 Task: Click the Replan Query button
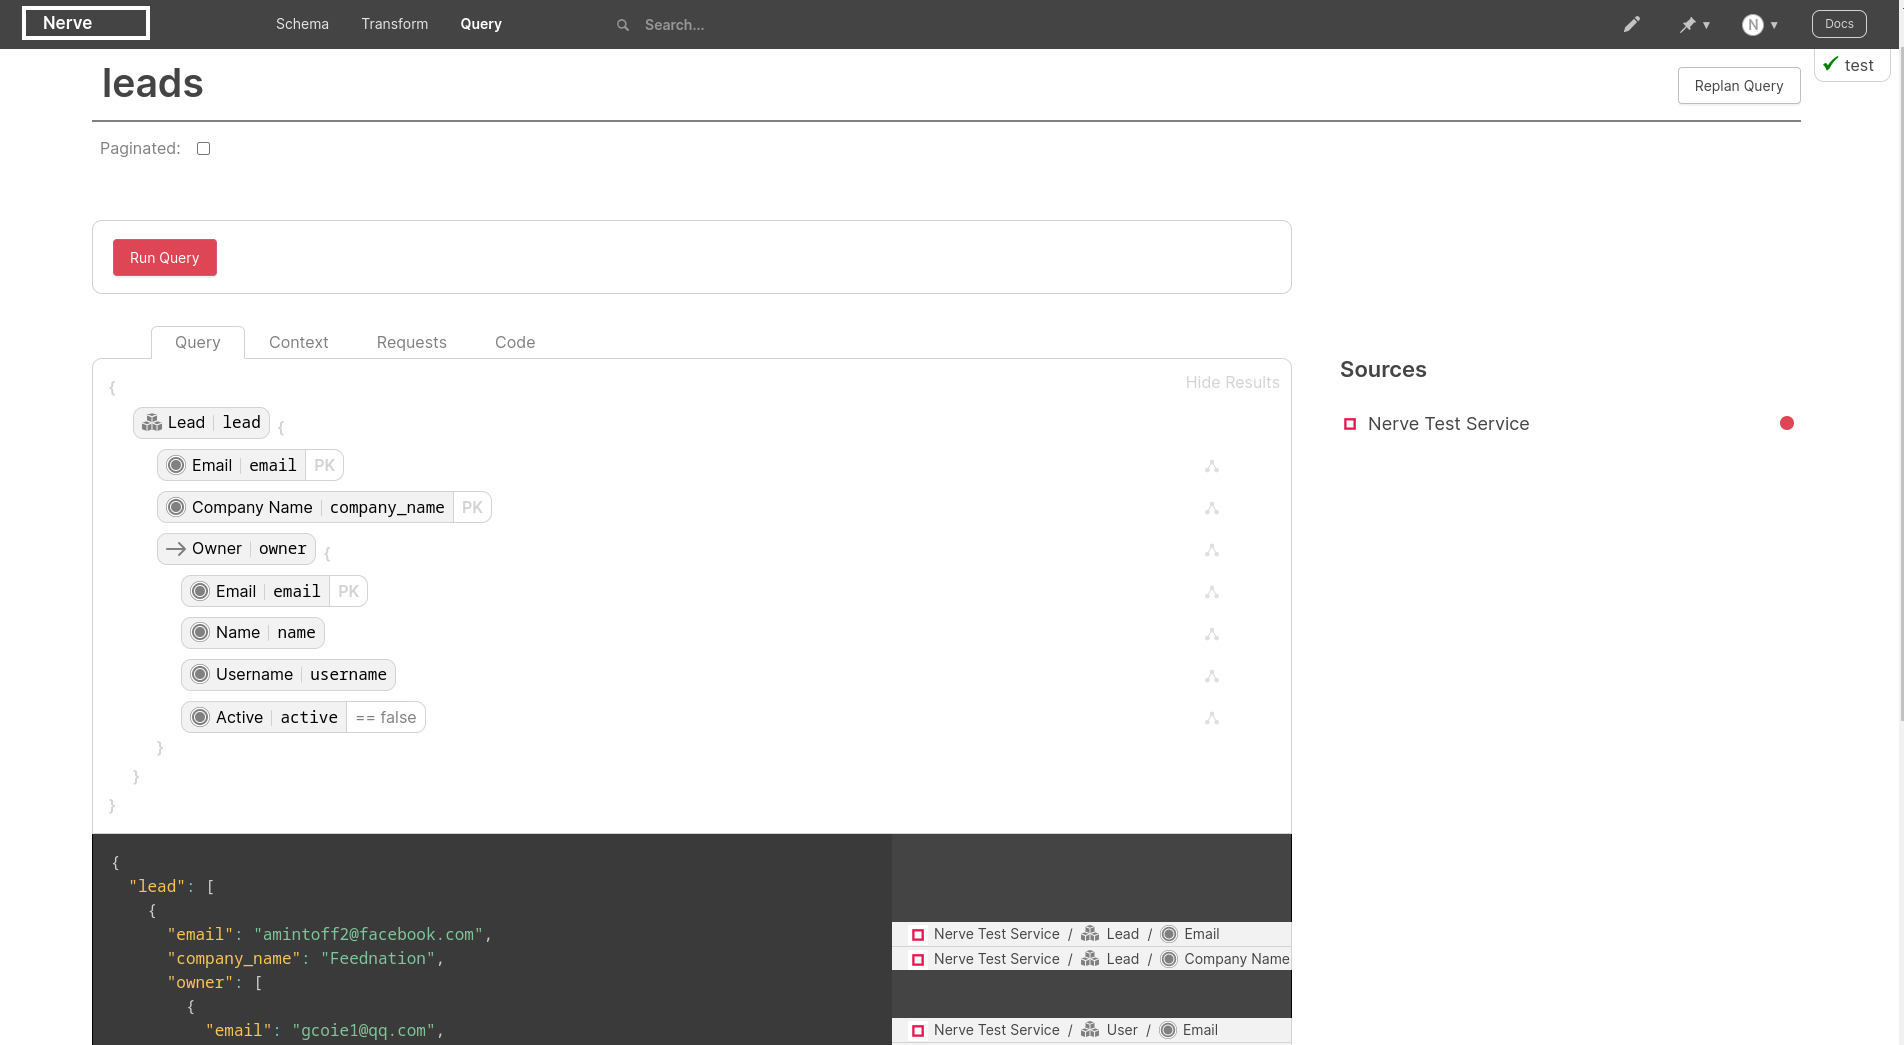pos(1738,86)
